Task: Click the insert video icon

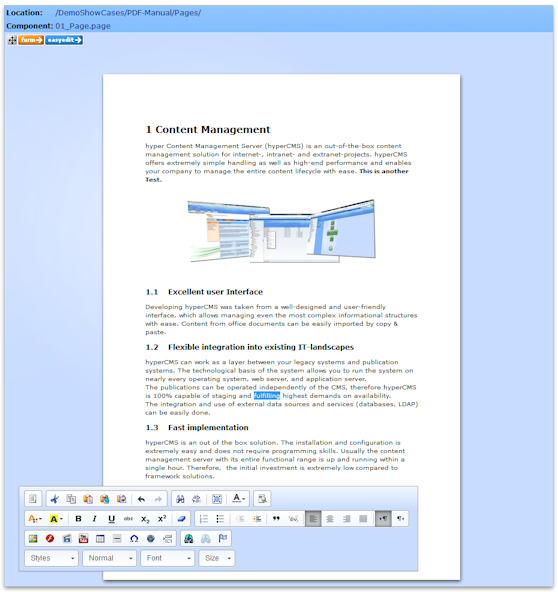Action: point(67,539)
